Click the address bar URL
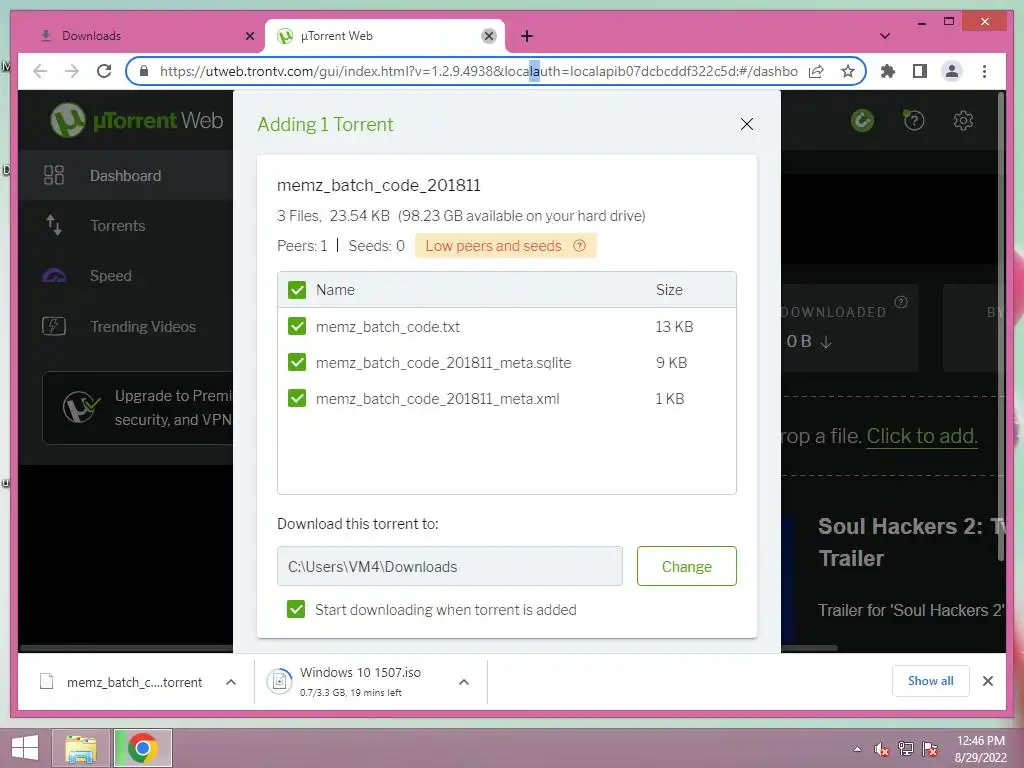 click(479, 71)
